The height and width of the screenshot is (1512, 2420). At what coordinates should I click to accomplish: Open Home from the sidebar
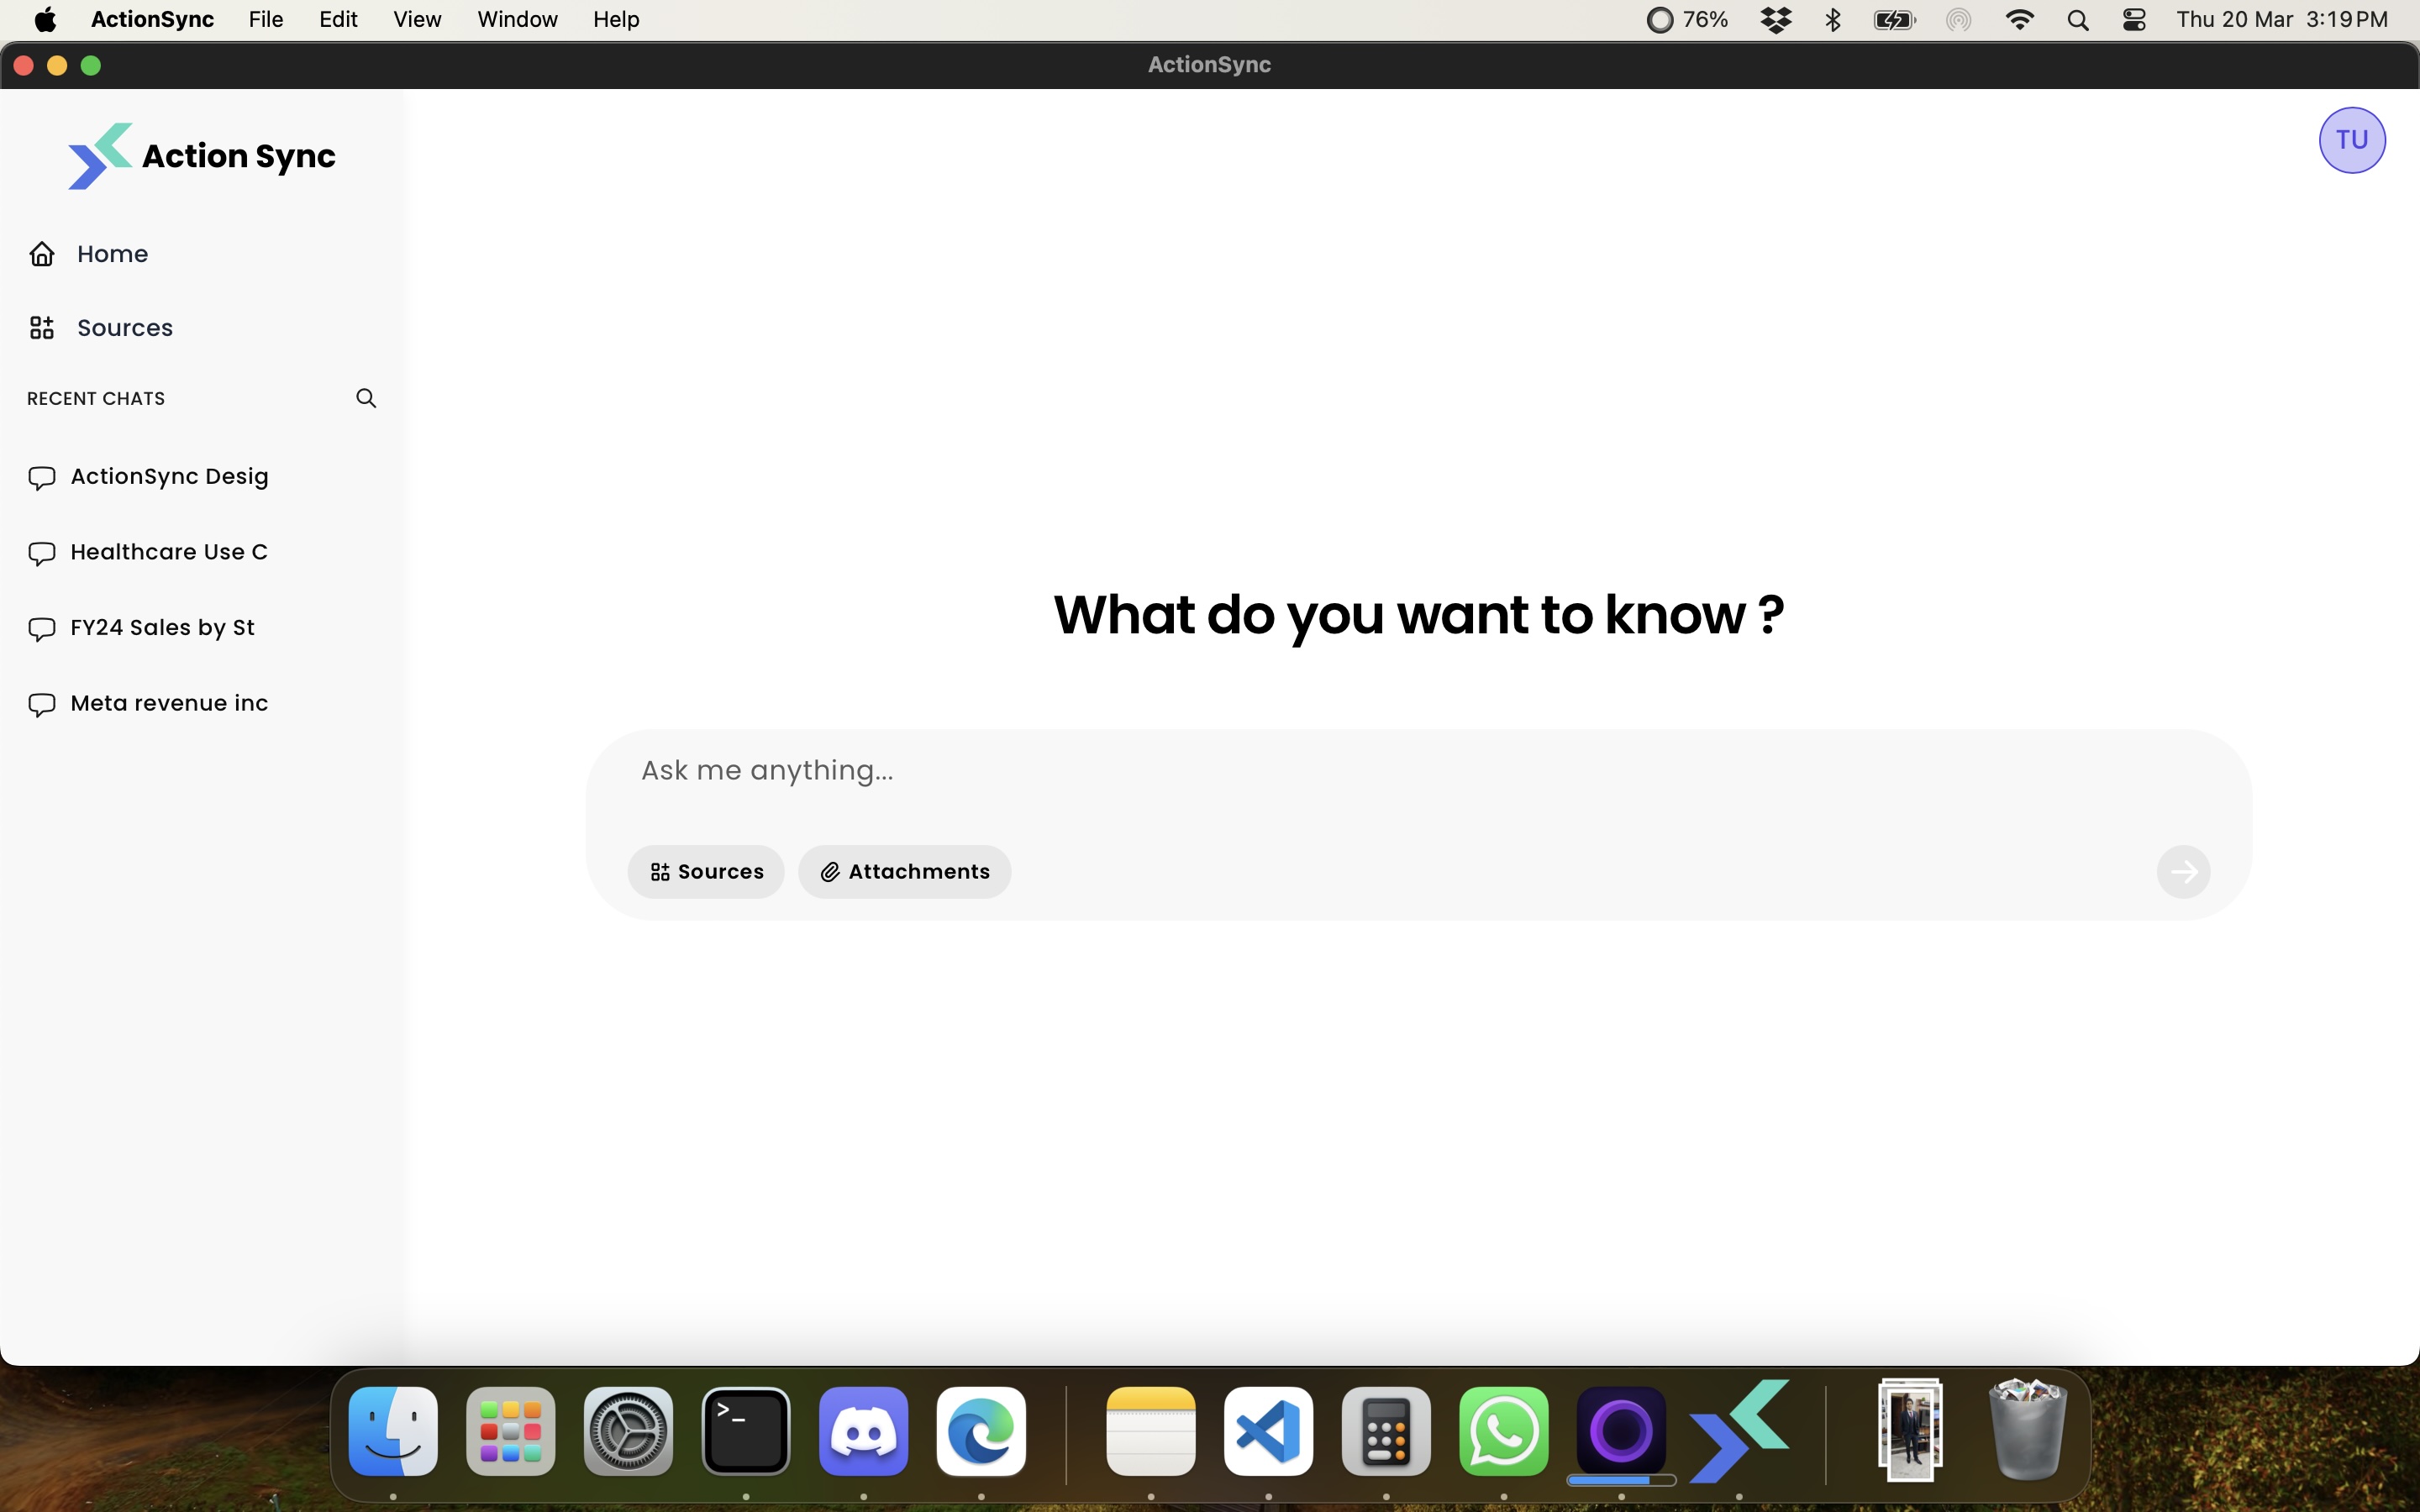coord(112,254)
